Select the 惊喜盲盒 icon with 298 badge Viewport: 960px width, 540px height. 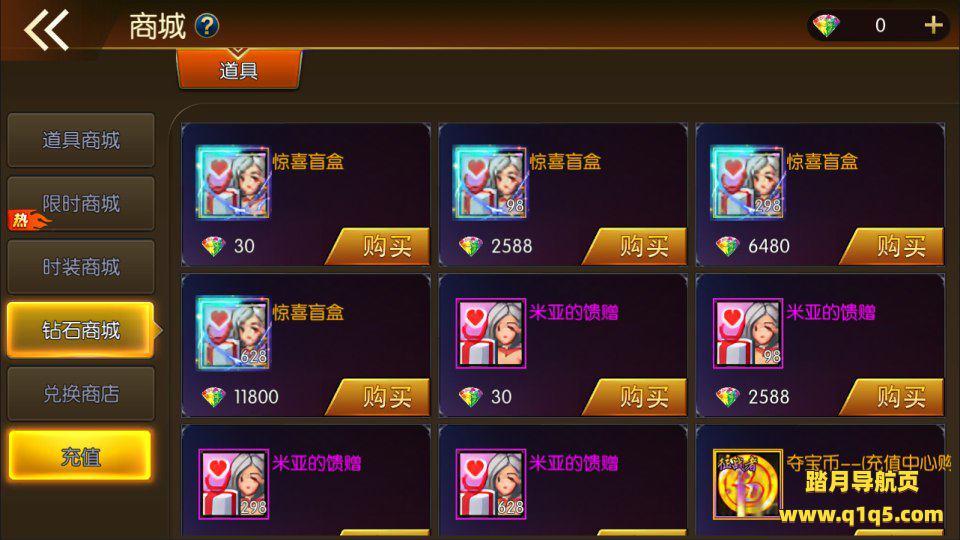point(747,182)
